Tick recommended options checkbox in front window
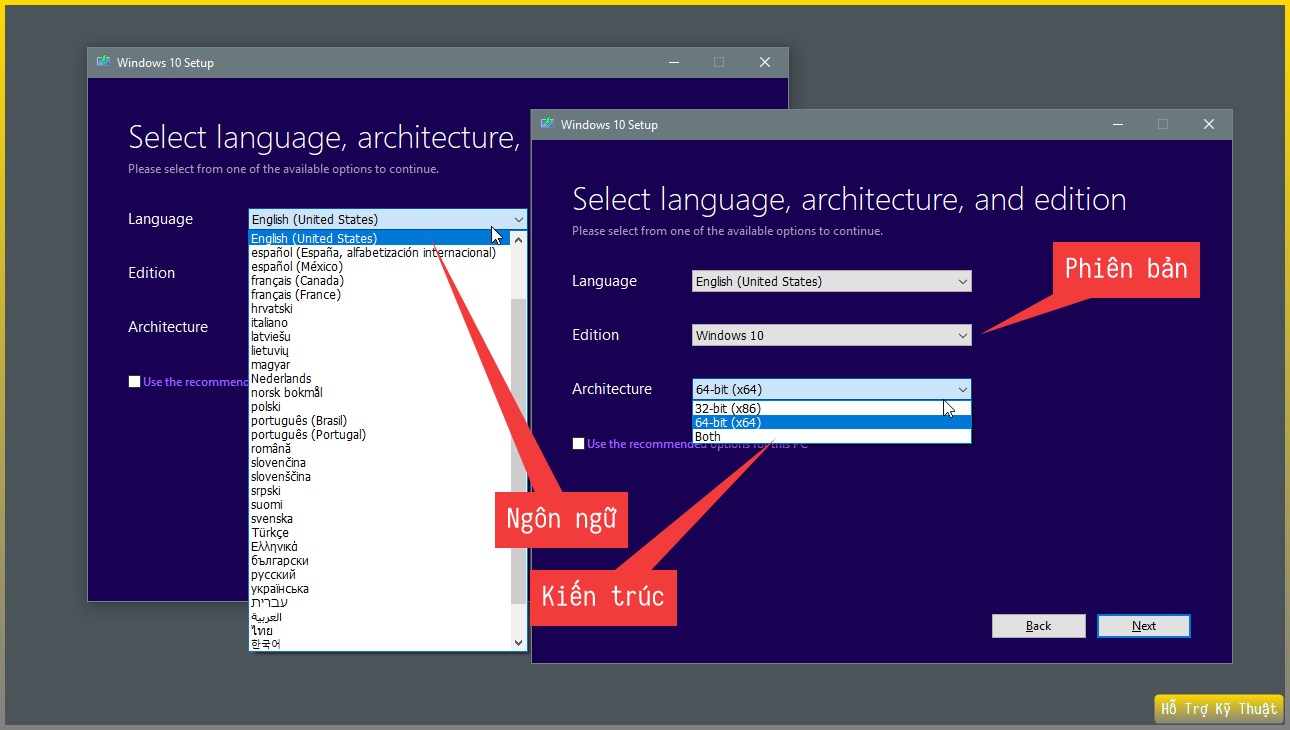Viewport: 1290px width, 730px height. click(579, 443)
